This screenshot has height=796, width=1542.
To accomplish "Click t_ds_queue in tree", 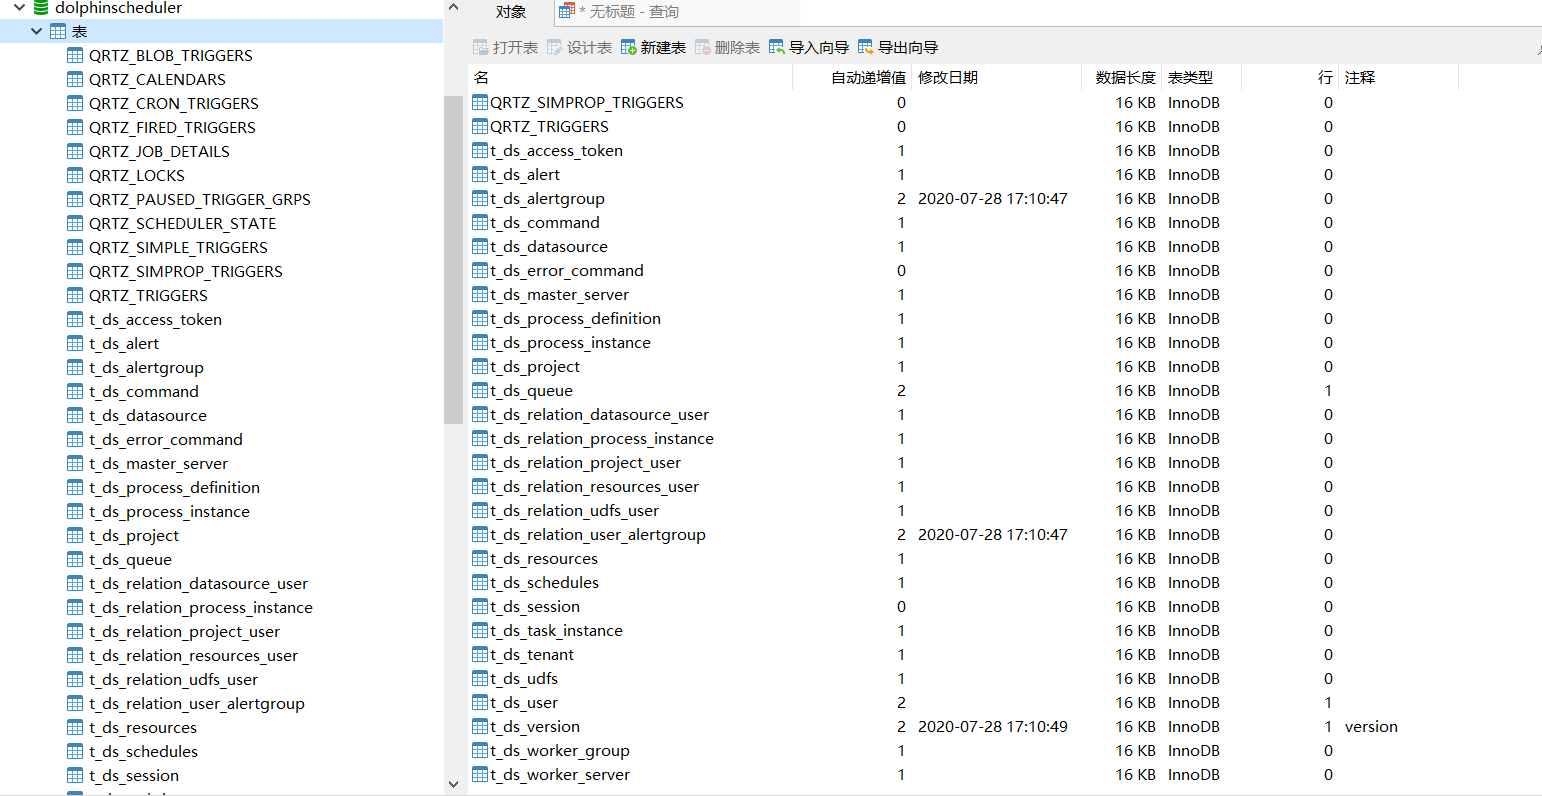I will [x=131, y=559].
